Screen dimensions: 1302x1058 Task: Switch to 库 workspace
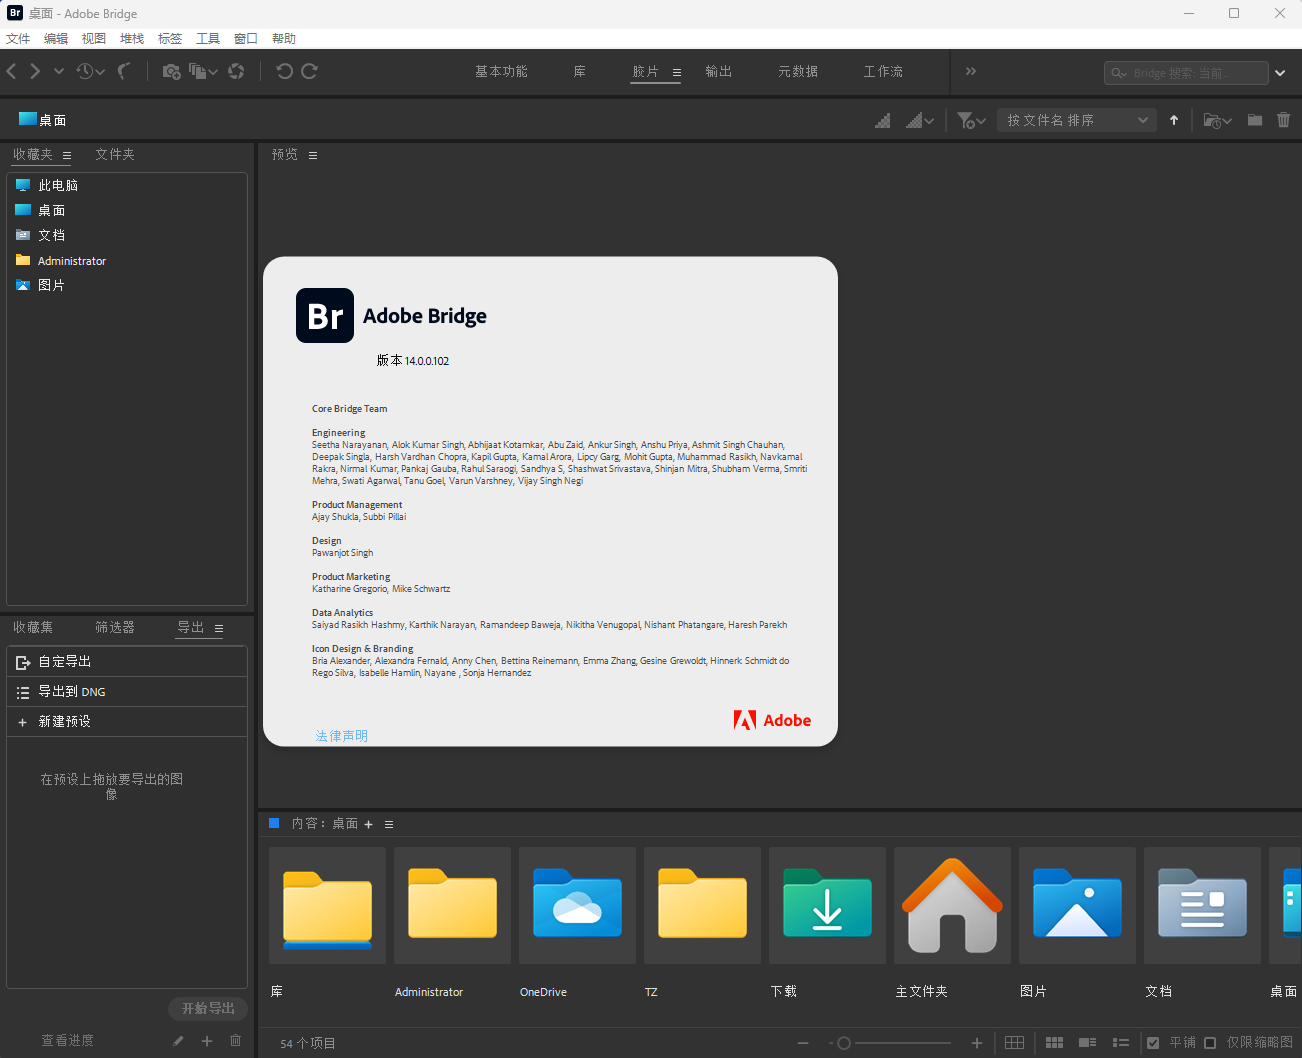tap(580, 72)
